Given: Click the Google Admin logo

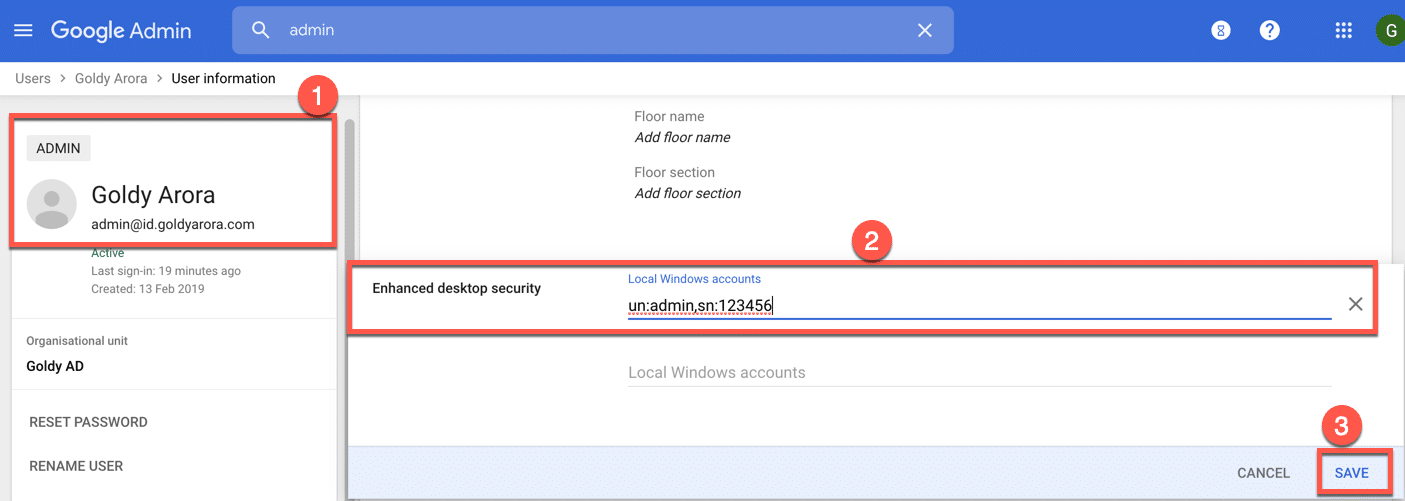Looking at the screenshot, I should tap(121, 30).
